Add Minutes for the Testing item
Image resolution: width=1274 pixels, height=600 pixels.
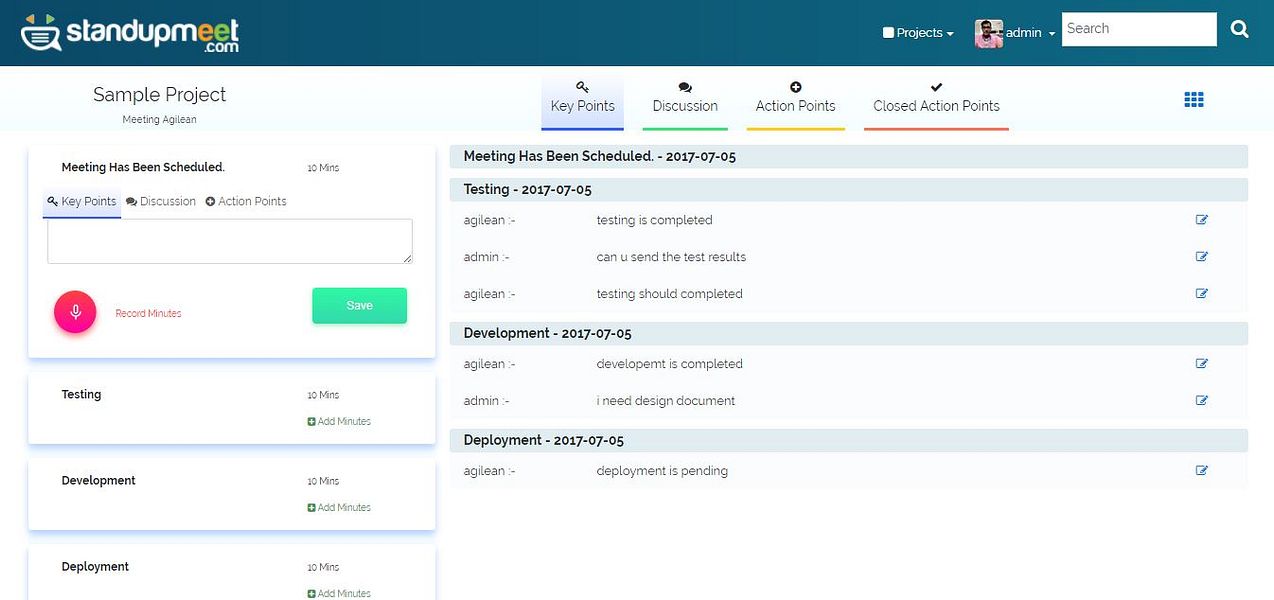pyautogui.click(x=339, y=422)
